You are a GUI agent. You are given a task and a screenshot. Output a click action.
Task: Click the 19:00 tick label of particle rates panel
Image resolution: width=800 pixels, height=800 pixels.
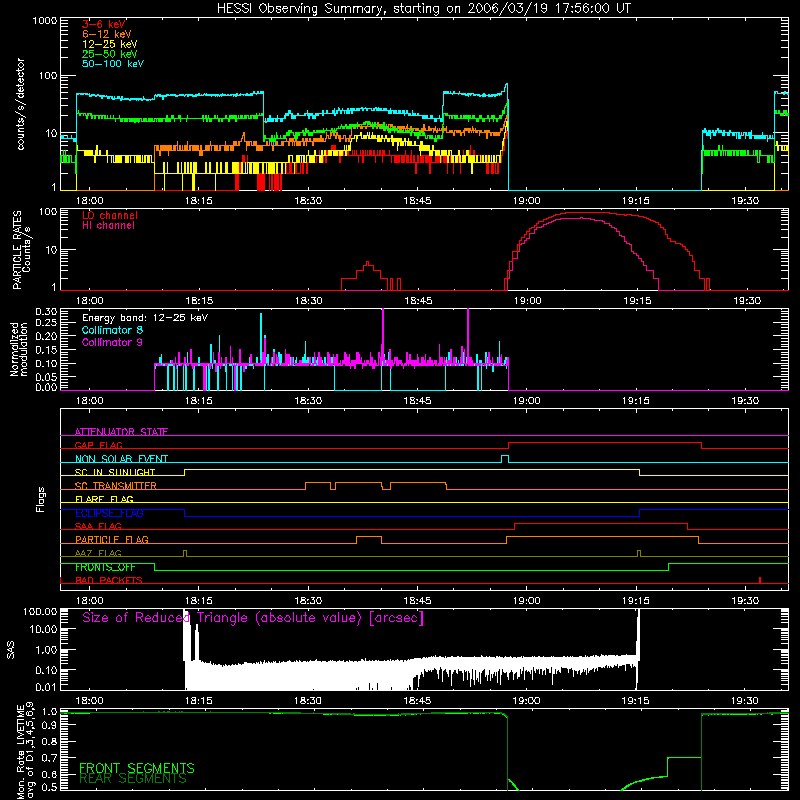click(528, 301)
